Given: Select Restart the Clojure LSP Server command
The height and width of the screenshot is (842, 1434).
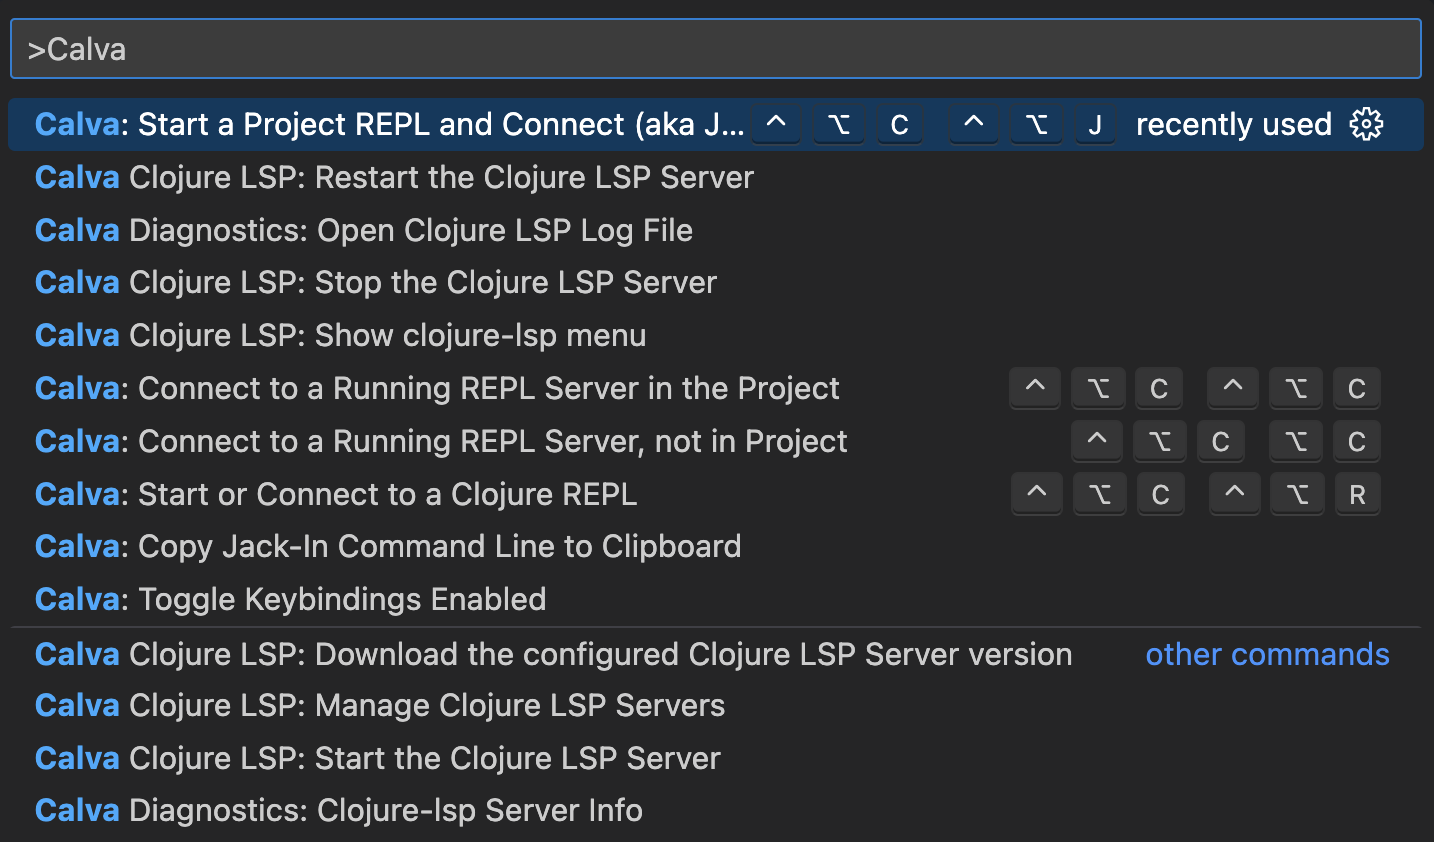Looking at the screenshot, I should [x=716, y=177].
